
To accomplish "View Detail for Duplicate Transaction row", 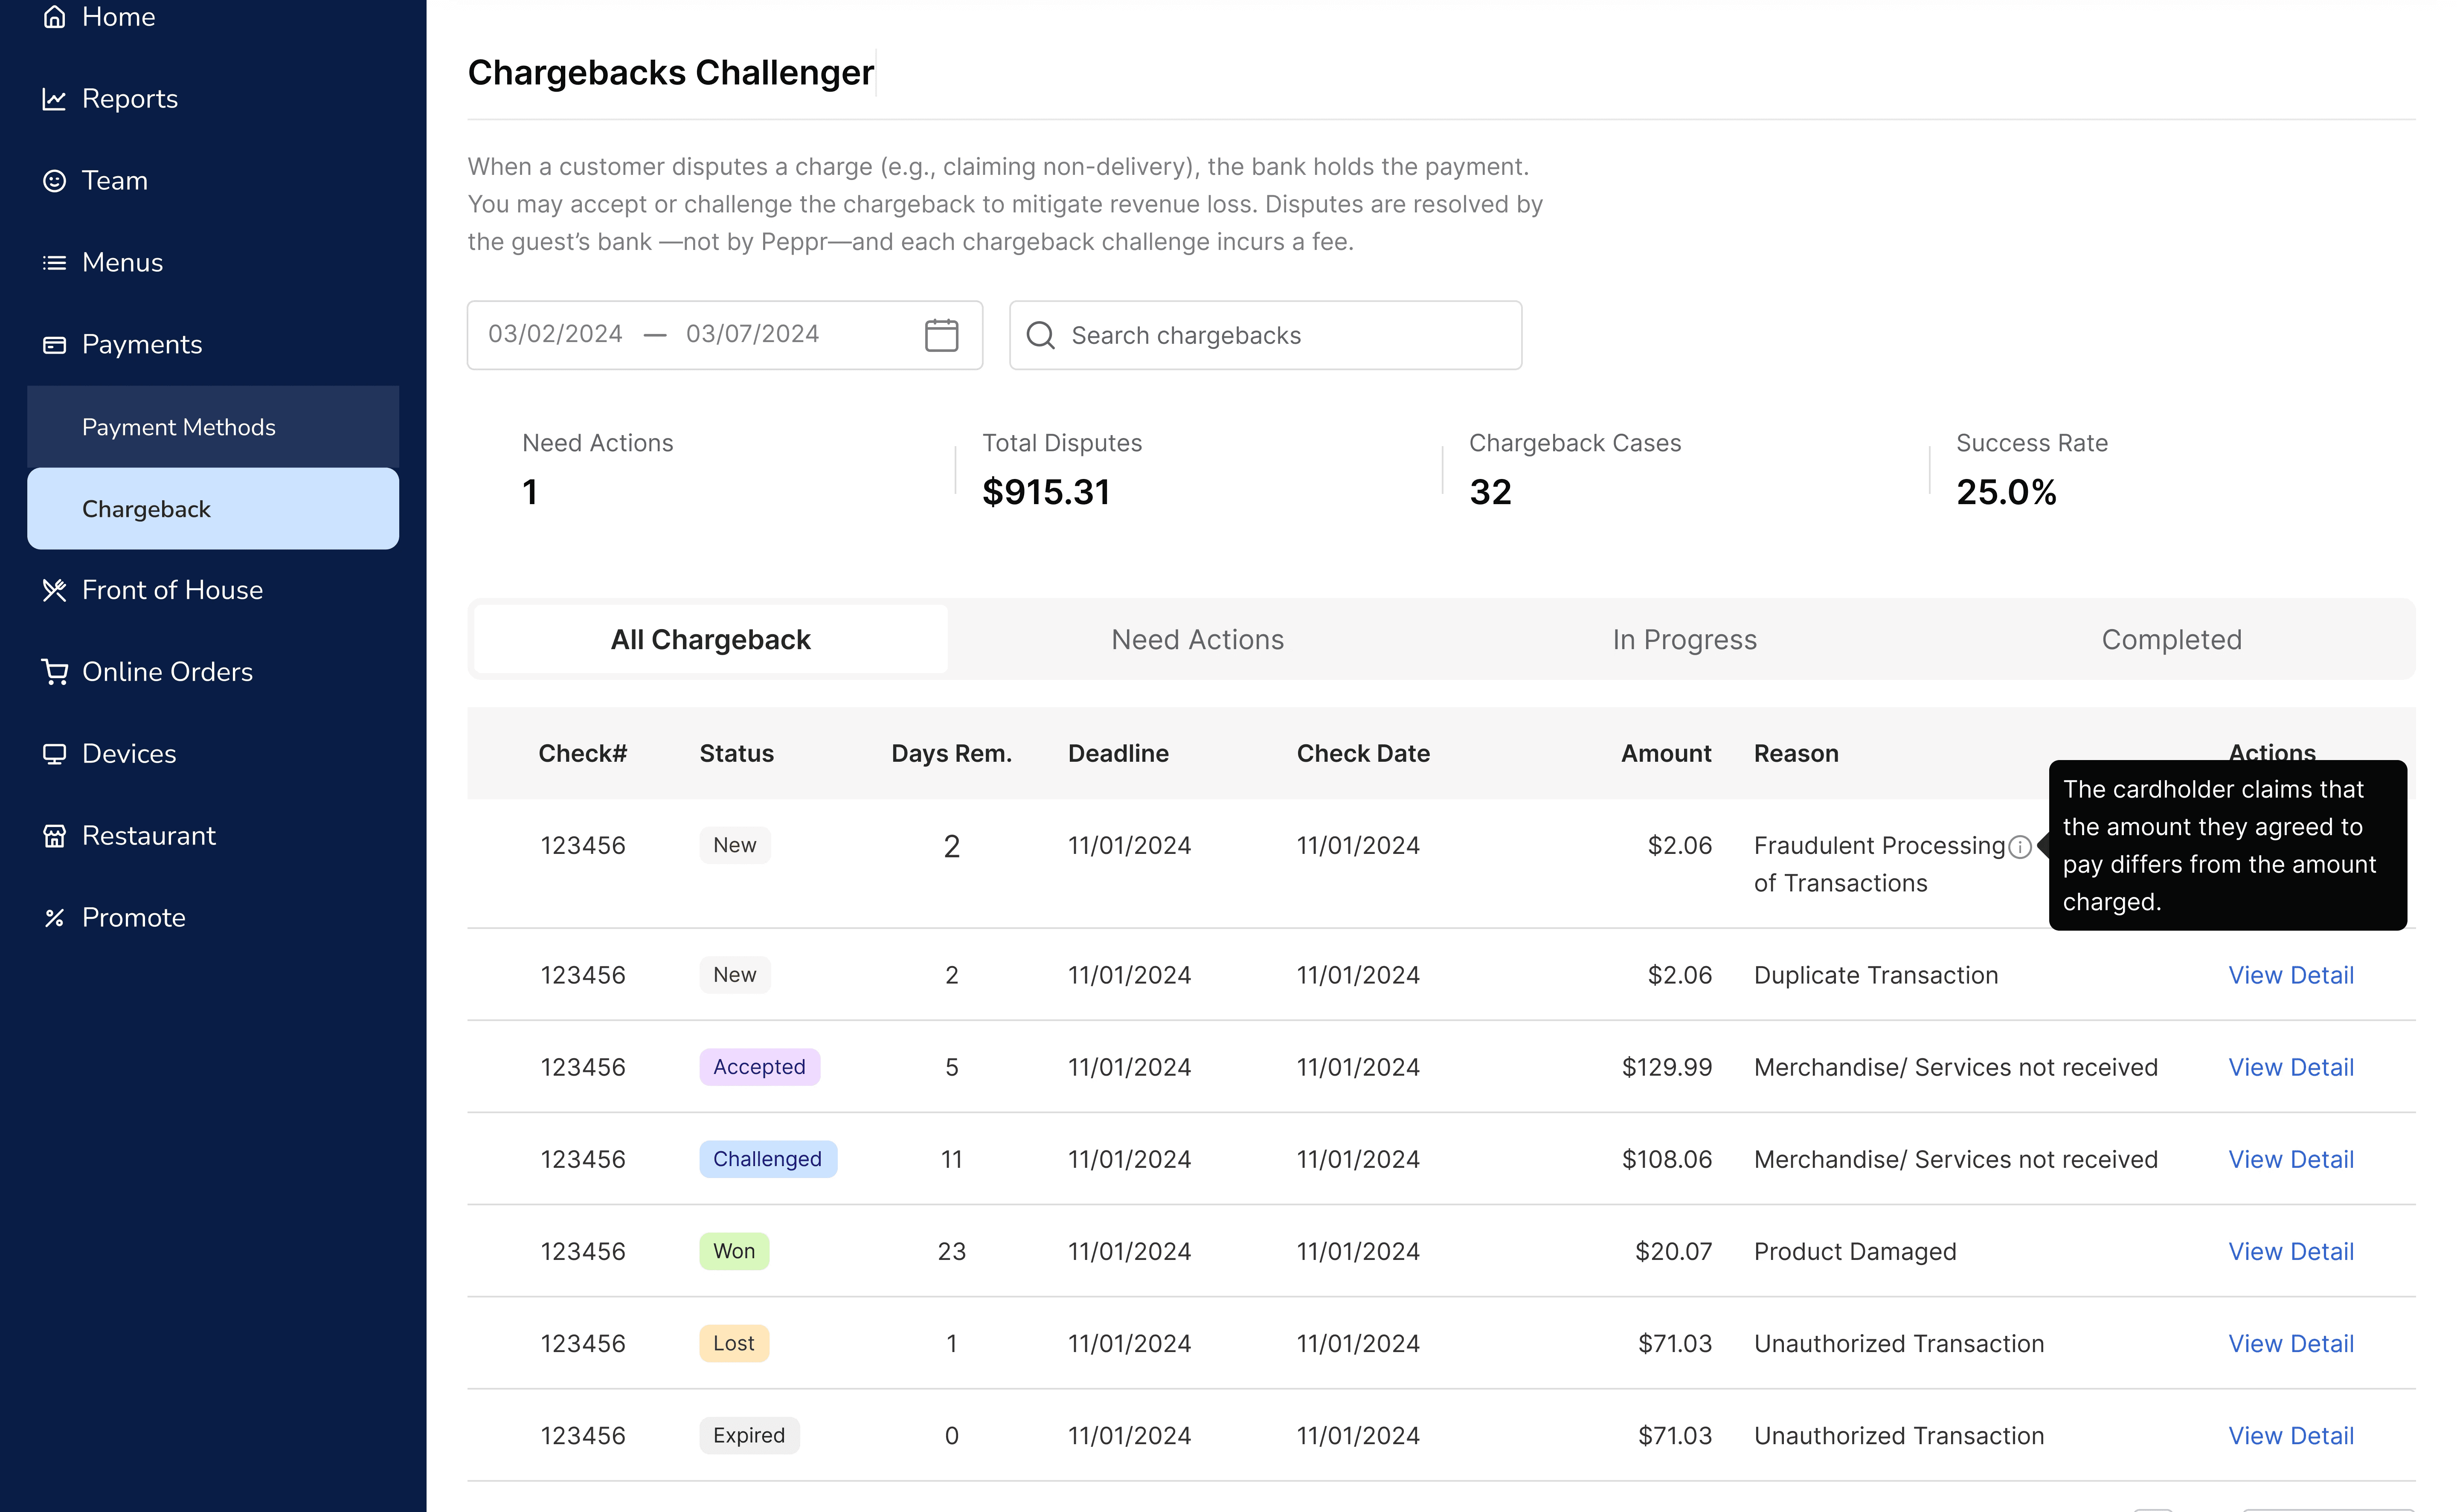I will tap(2290, 975).
